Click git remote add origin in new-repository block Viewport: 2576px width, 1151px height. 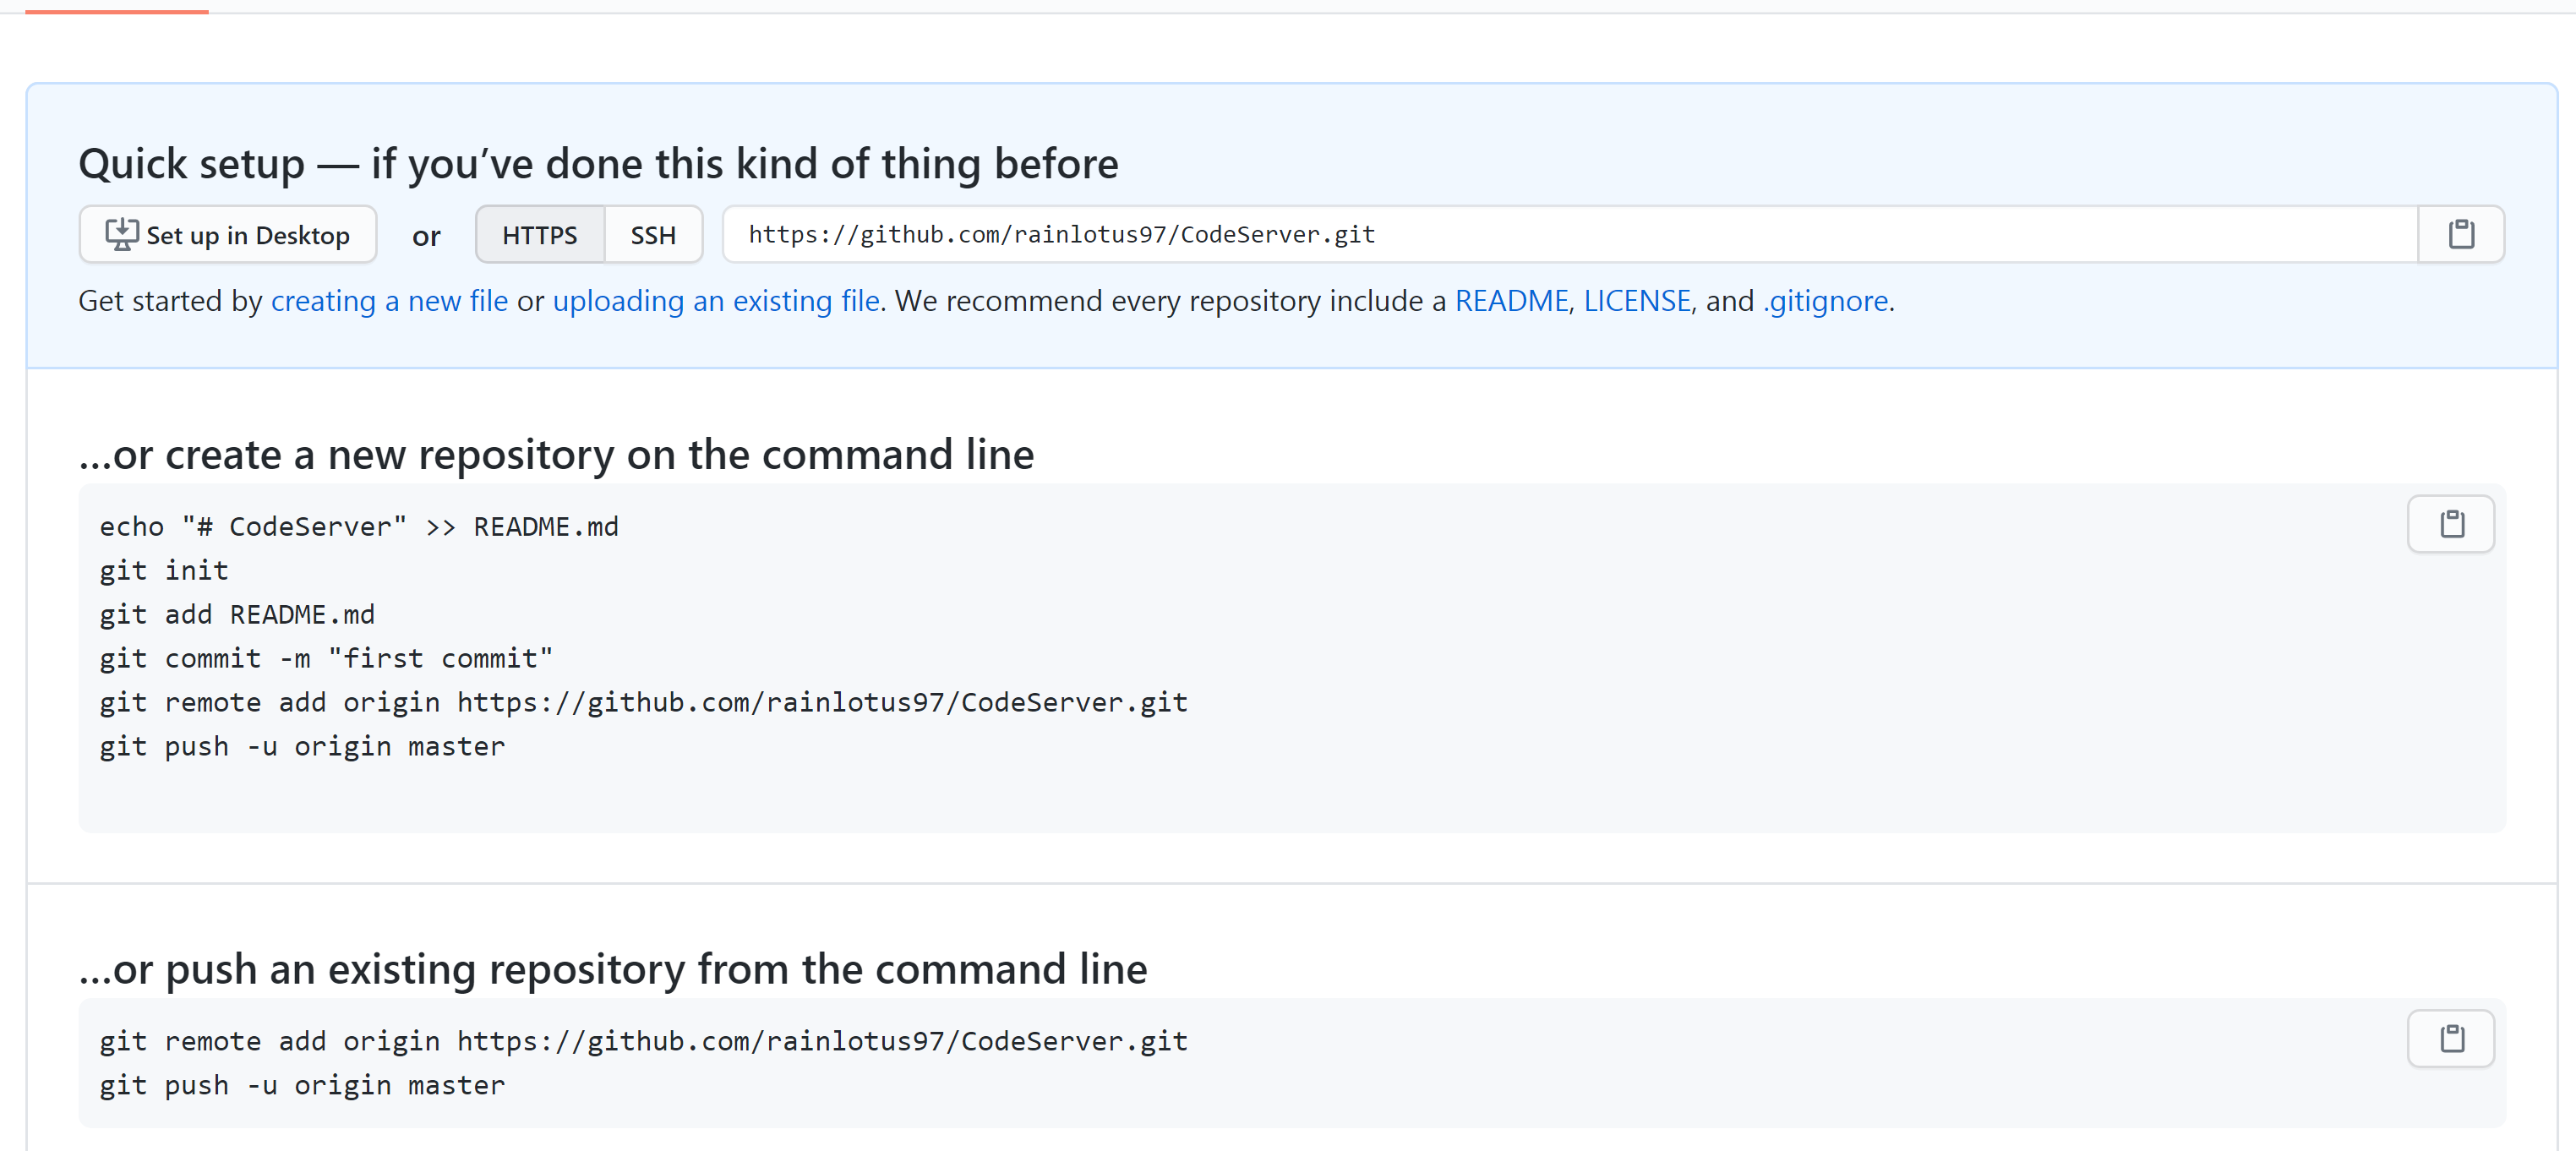point(643,703)
